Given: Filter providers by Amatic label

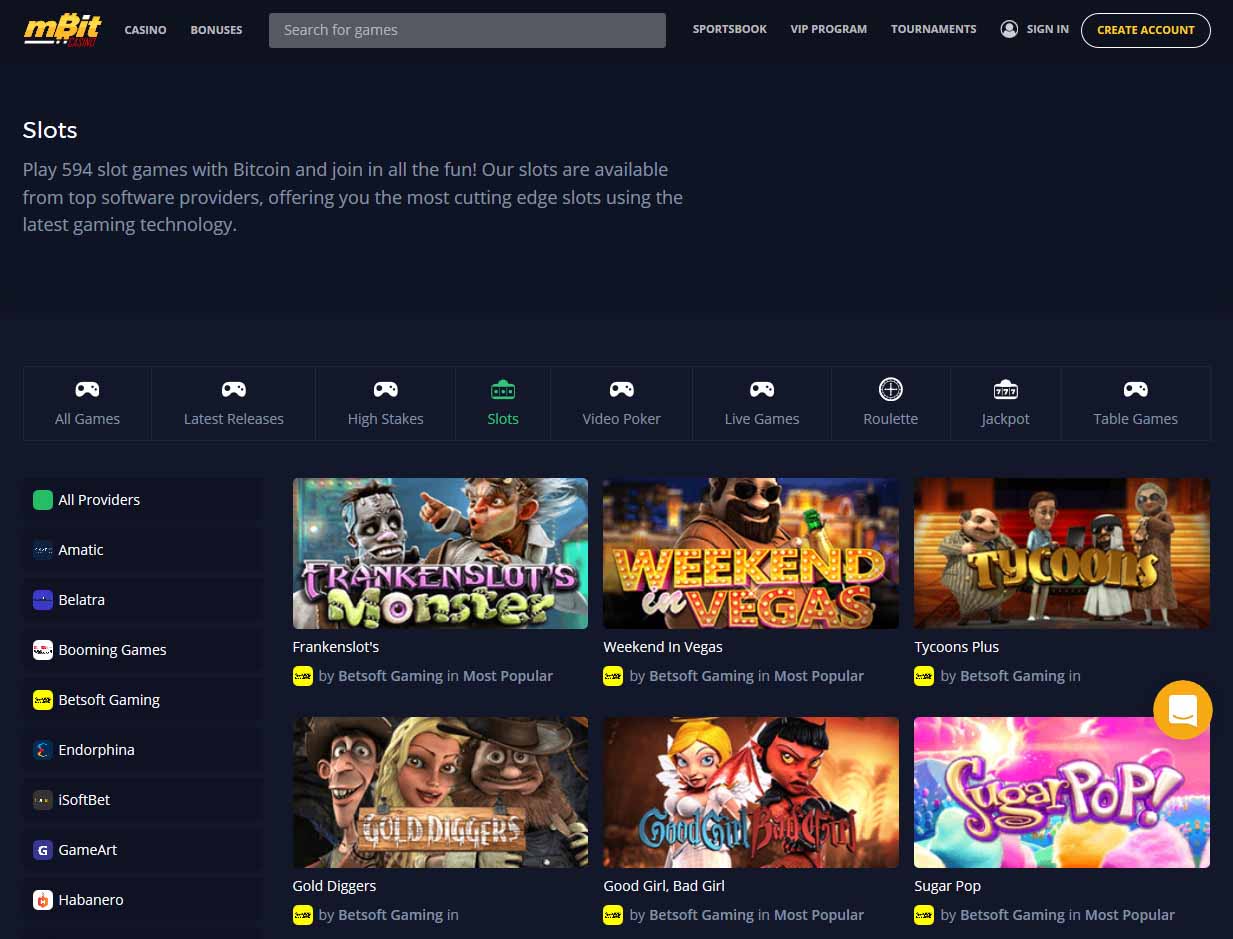Looking at the screenshot, I should pos(81,550).
